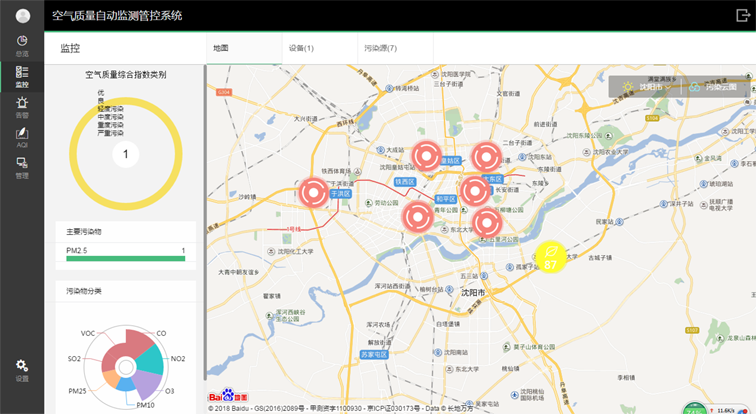Screen dimensions: 756x414
Task: Click the 皇姑区 district label
Action: click(x=451, y=160)
